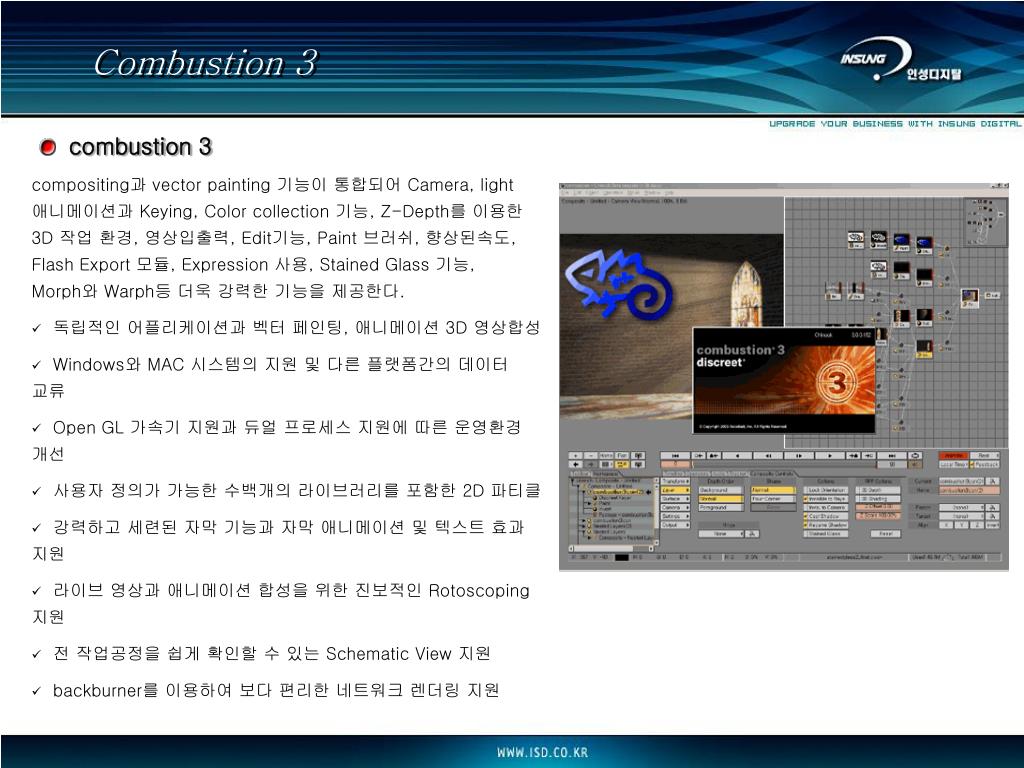Screen dimensions: 1024x768
Task: Click the Reset button under RPF options
Action: pyautogui.click(x=886, y=534)
